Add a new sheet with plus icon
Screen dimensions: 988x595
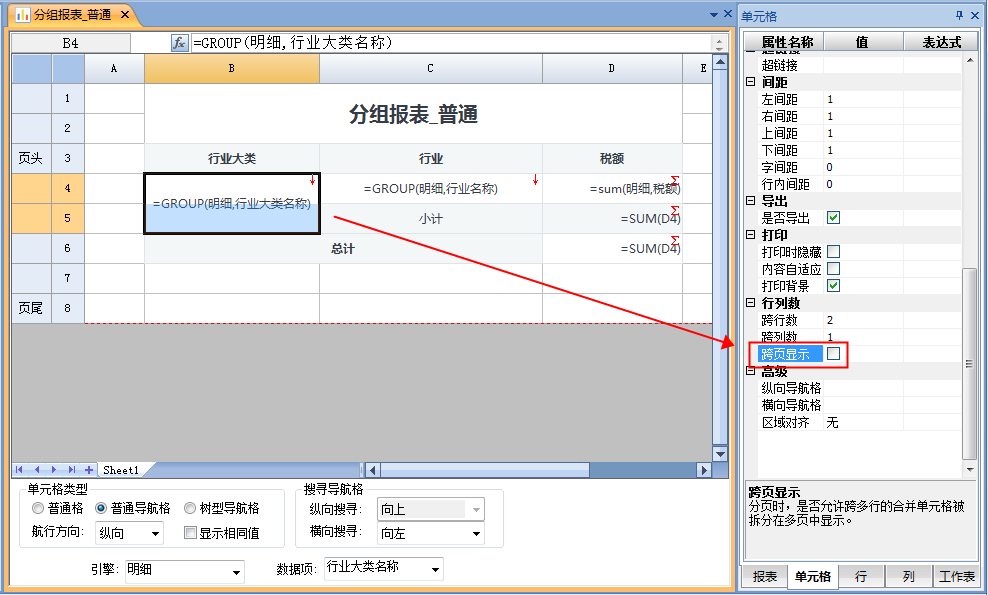tap(89, 469)
